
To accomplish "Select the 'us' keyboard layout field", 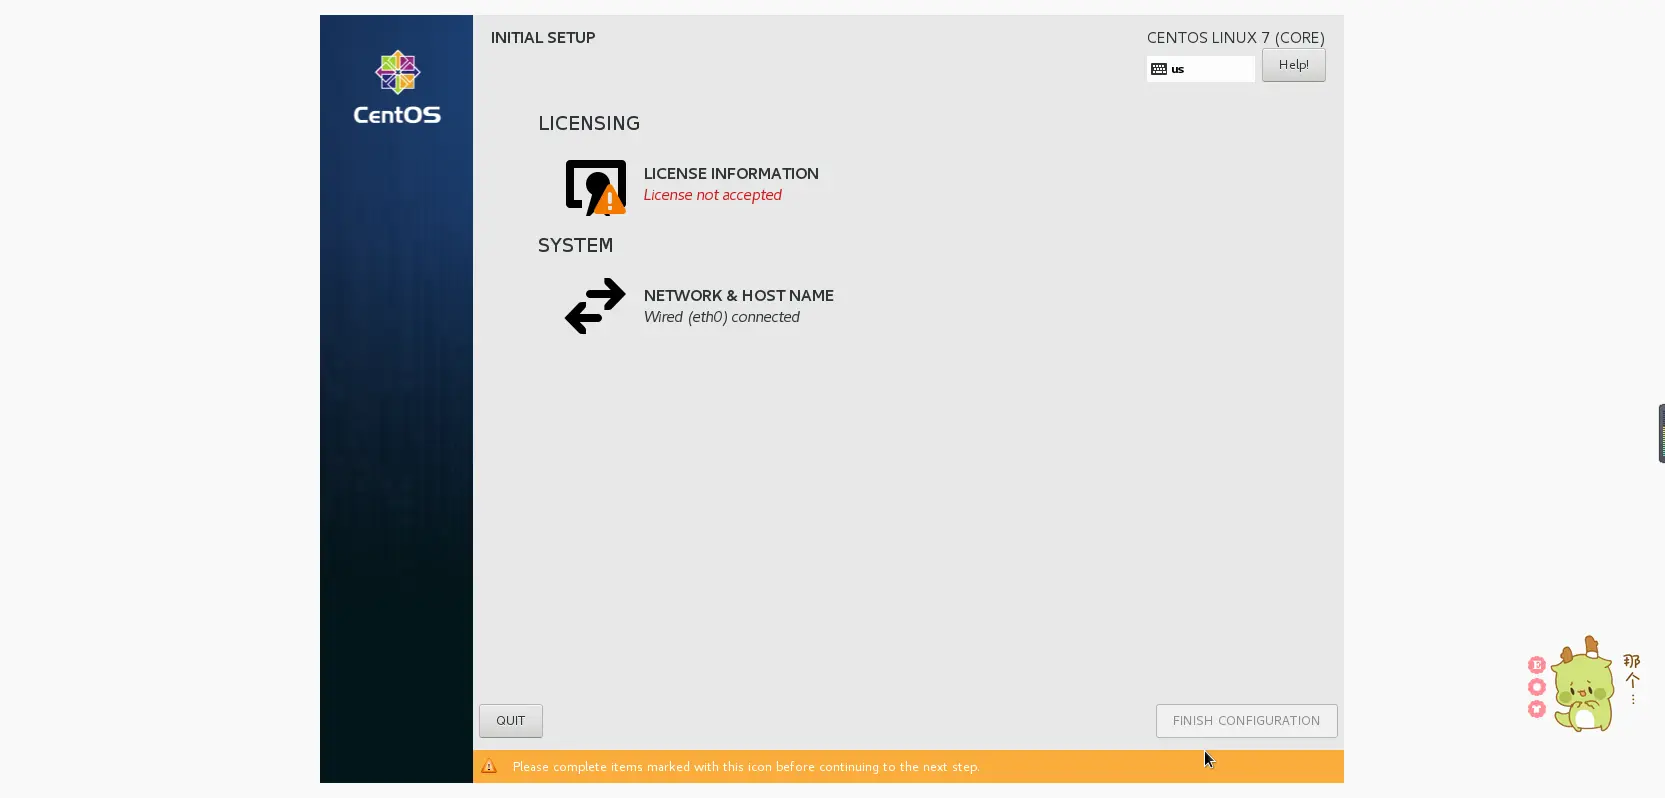I will pyautogui.click(x=1200, y=69).
